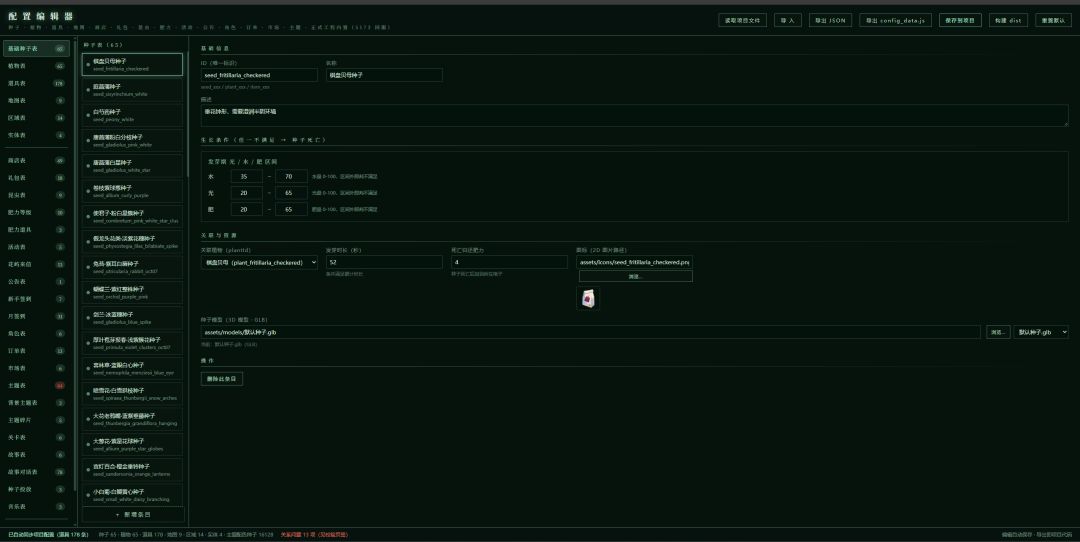Select the seed_sandersonia_orange_lanterns entry
The image size is (1080, 542).
[x=132, y=470]
